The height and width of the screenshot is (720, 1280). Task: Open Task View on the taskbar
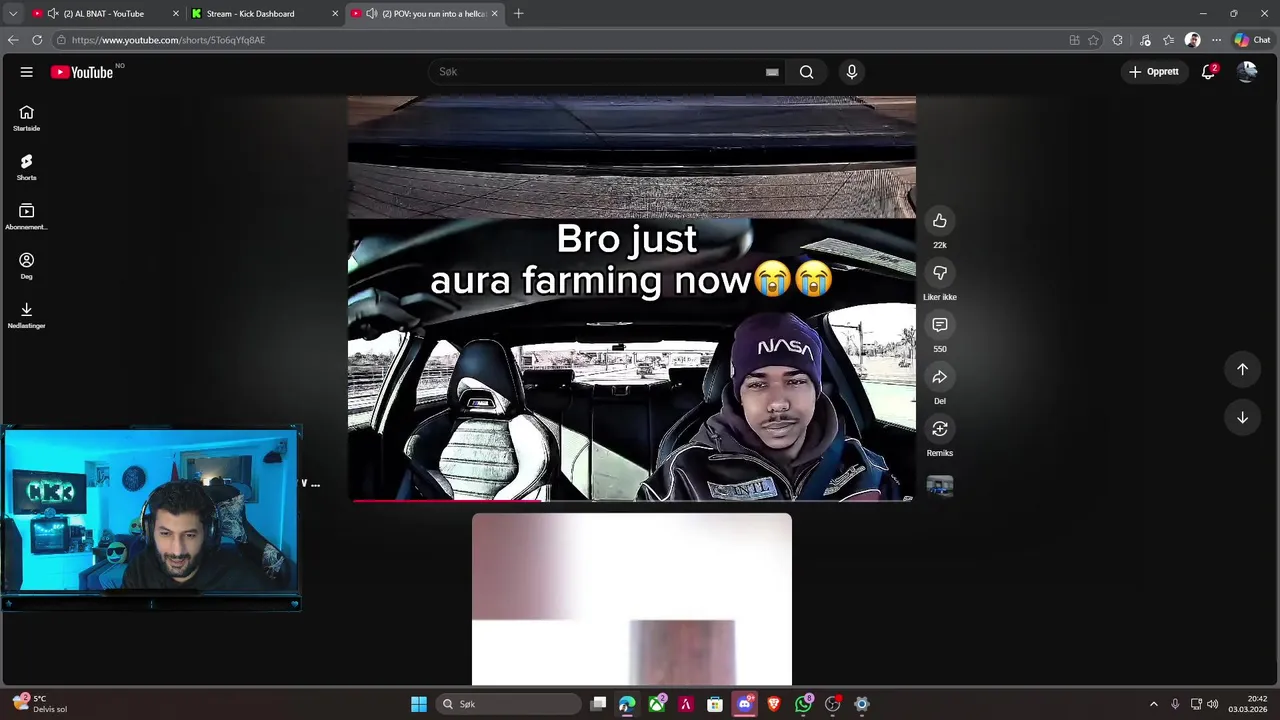click(x=598, y=704)
